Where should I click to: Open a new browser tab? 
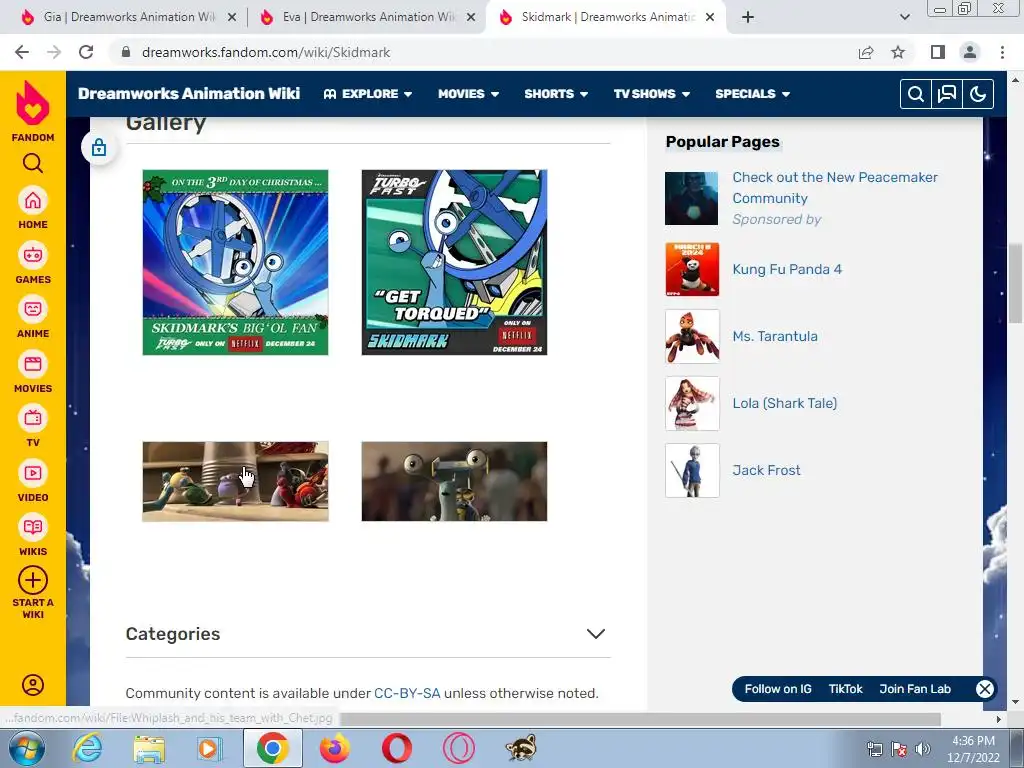[x=748, y=17]
